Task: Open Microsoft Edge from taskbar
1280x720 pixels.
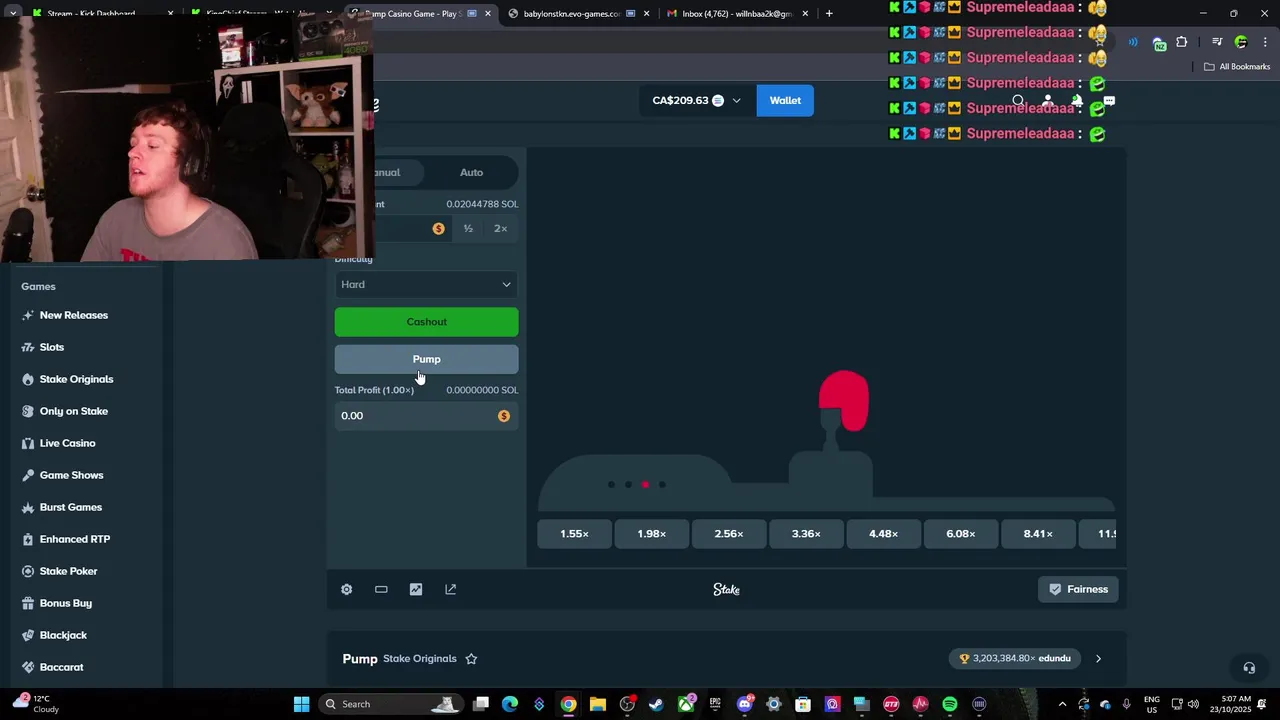Action: click(510, 704)
